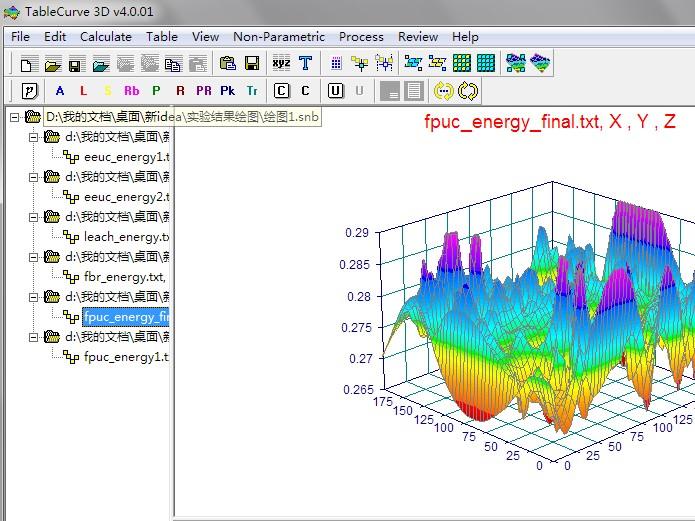
Task: Collapse the folder above leach_energy entry
Action: (x=33, y=217)
